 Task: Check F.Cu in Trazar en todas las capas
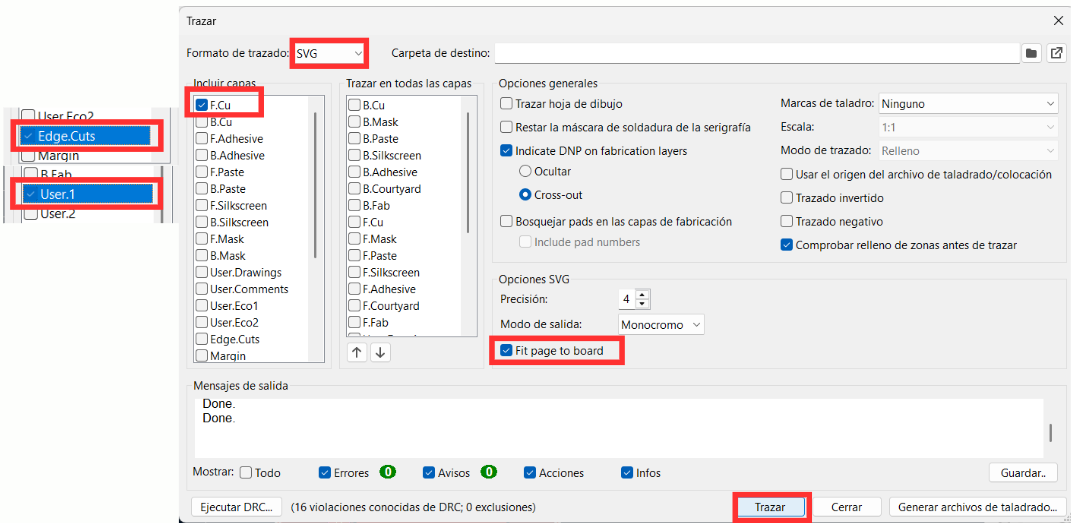[x=354, y=223]
